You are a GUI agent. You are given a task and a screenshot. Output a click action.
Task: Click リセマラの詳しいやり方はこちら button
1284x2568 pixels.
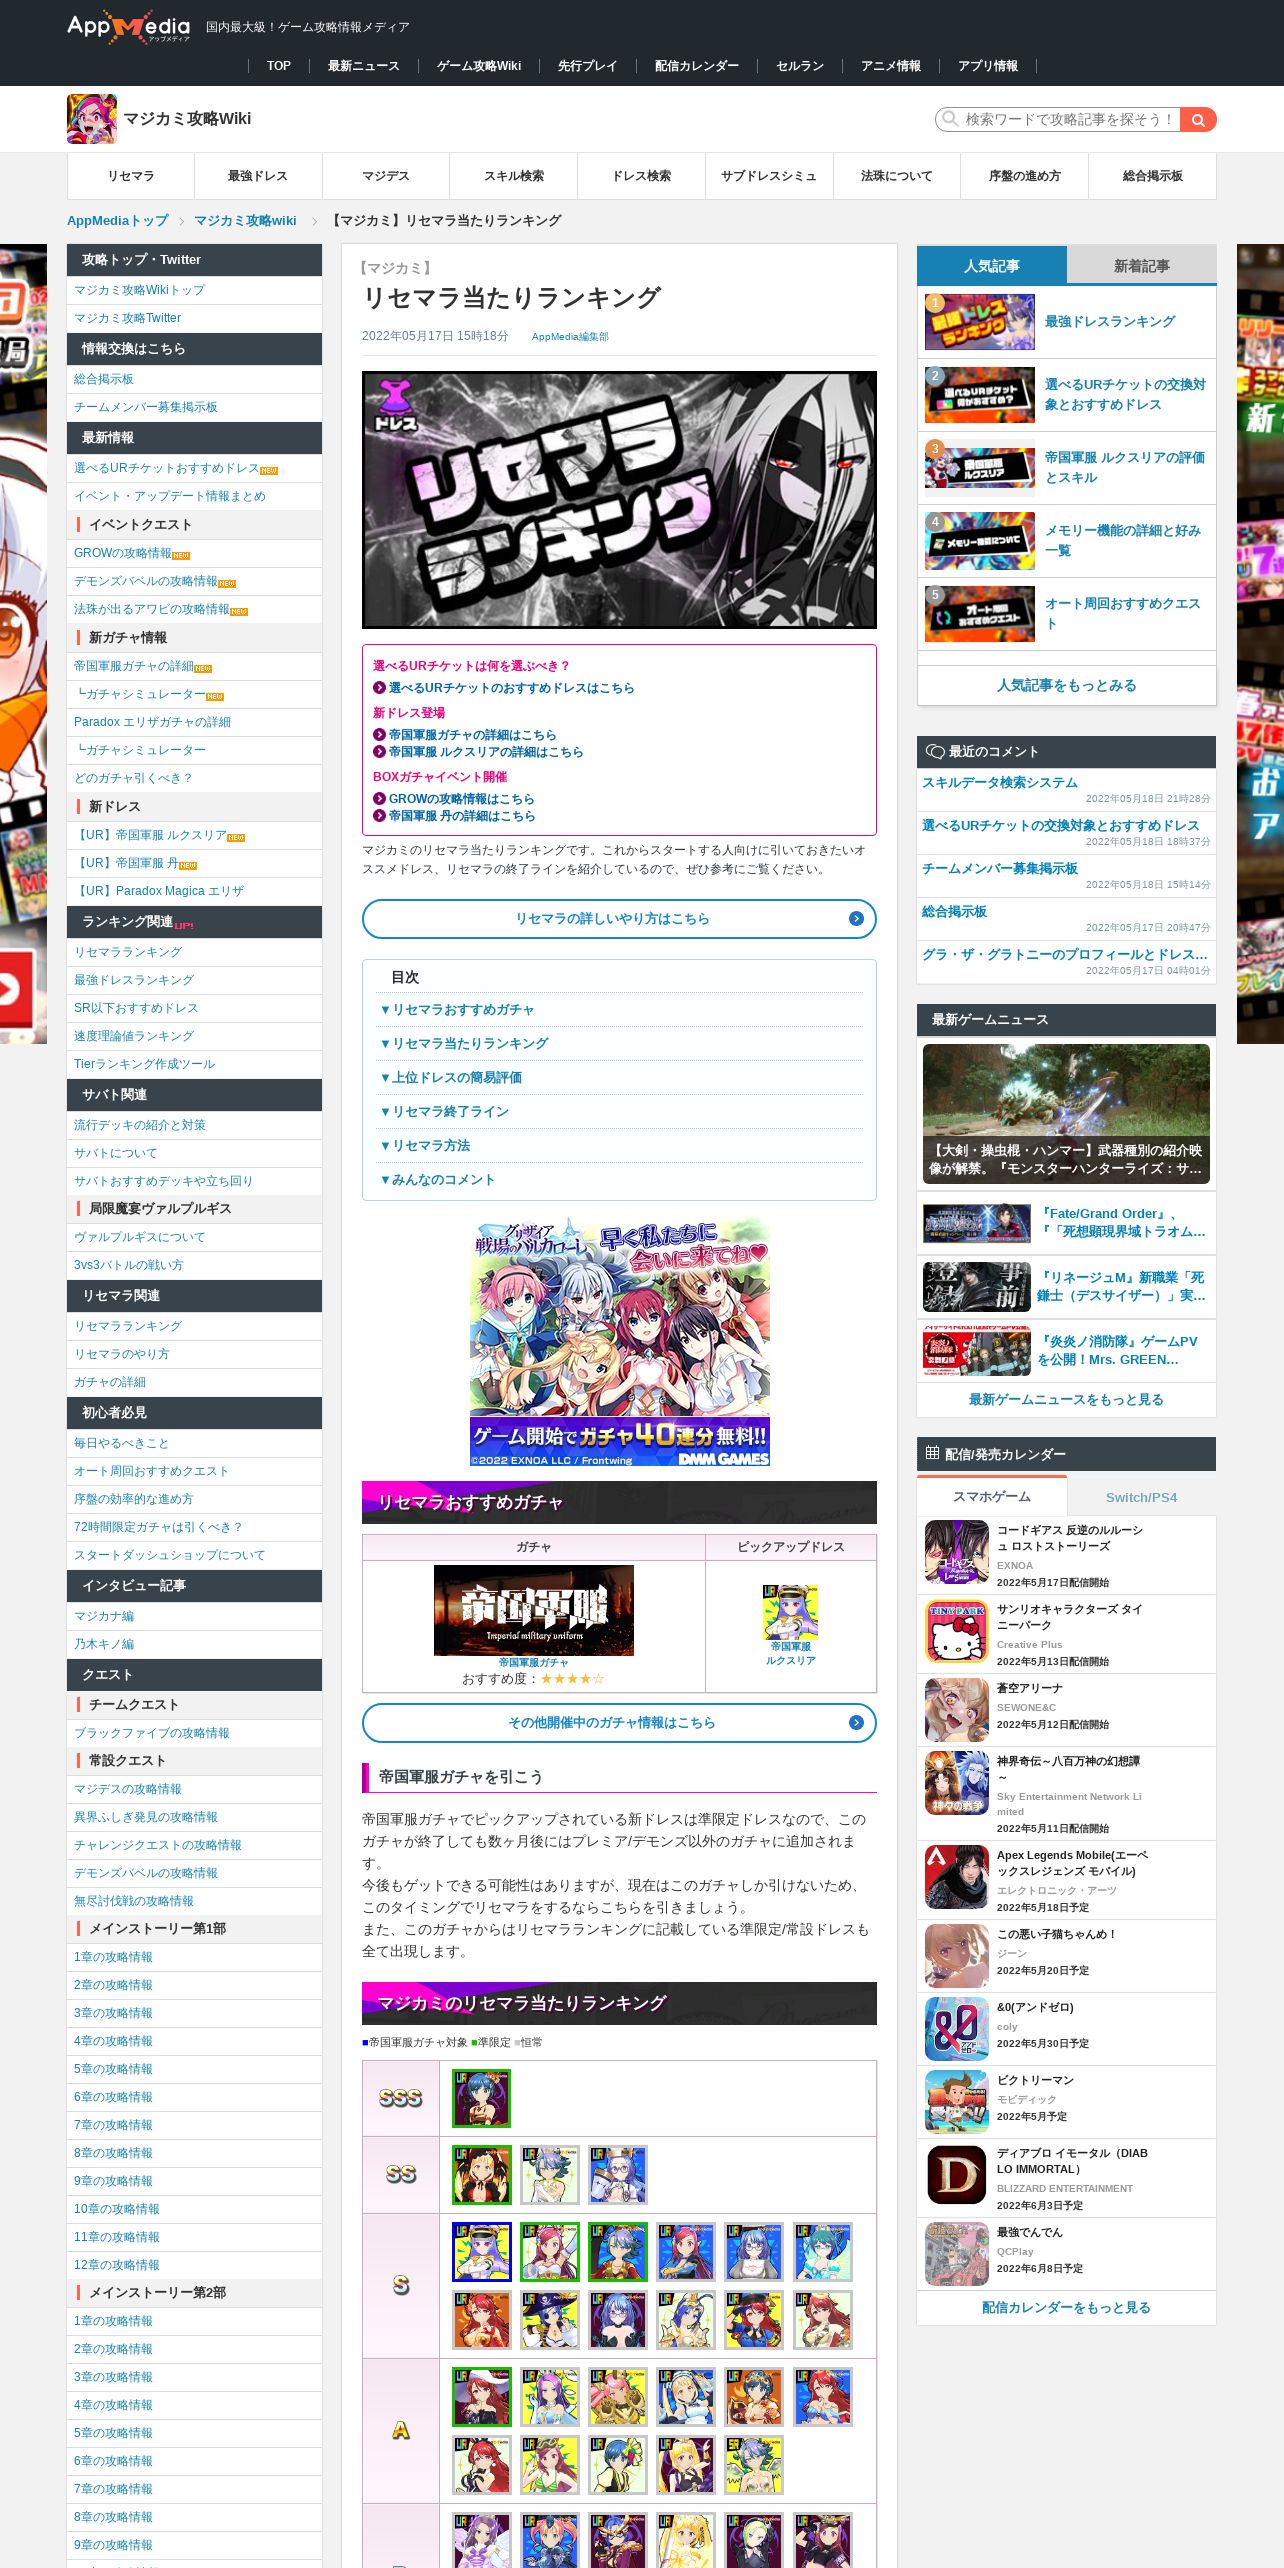[619, 919]
